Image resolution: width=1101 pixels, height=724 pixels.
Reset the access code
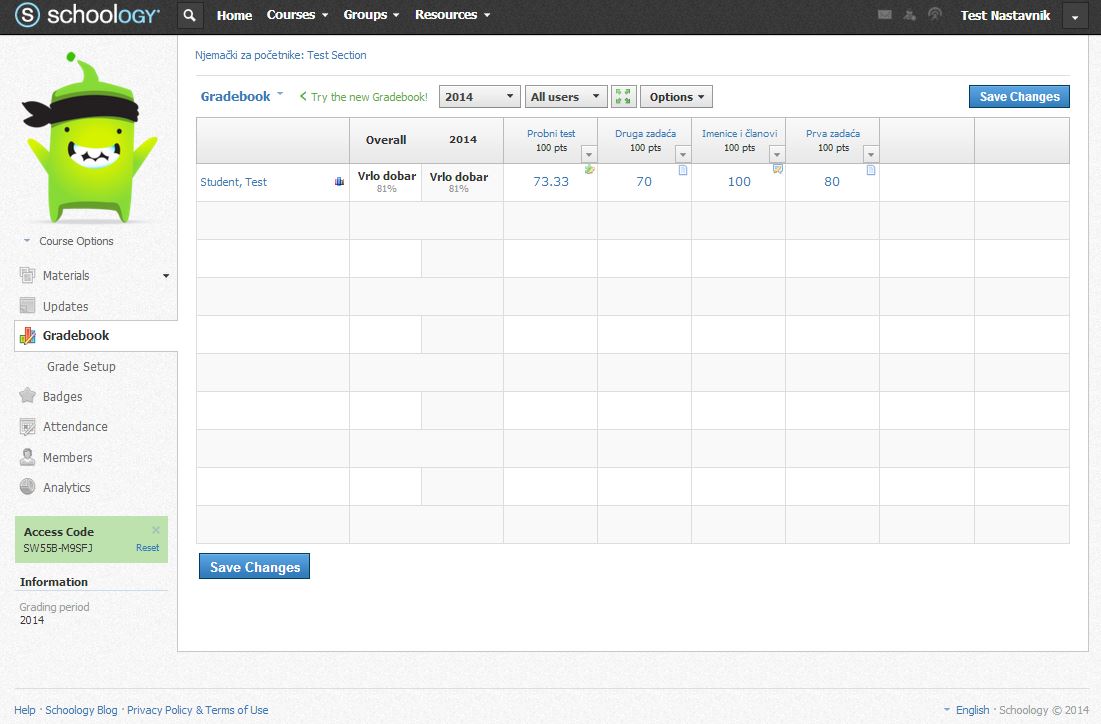pos(147,548)
